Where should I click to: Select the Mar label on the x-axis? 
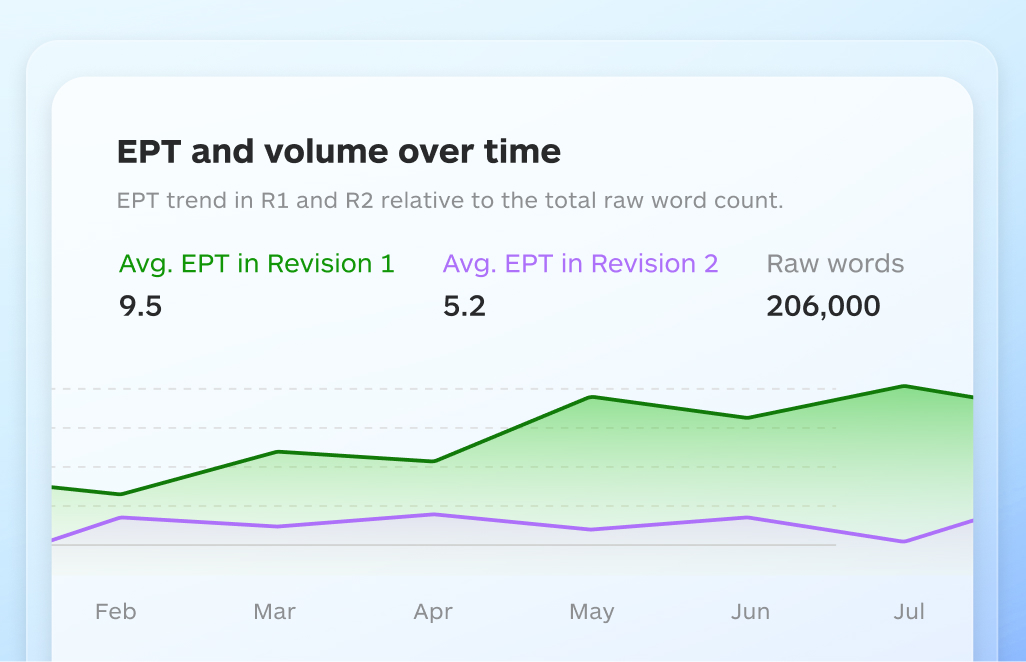[275, 611]
